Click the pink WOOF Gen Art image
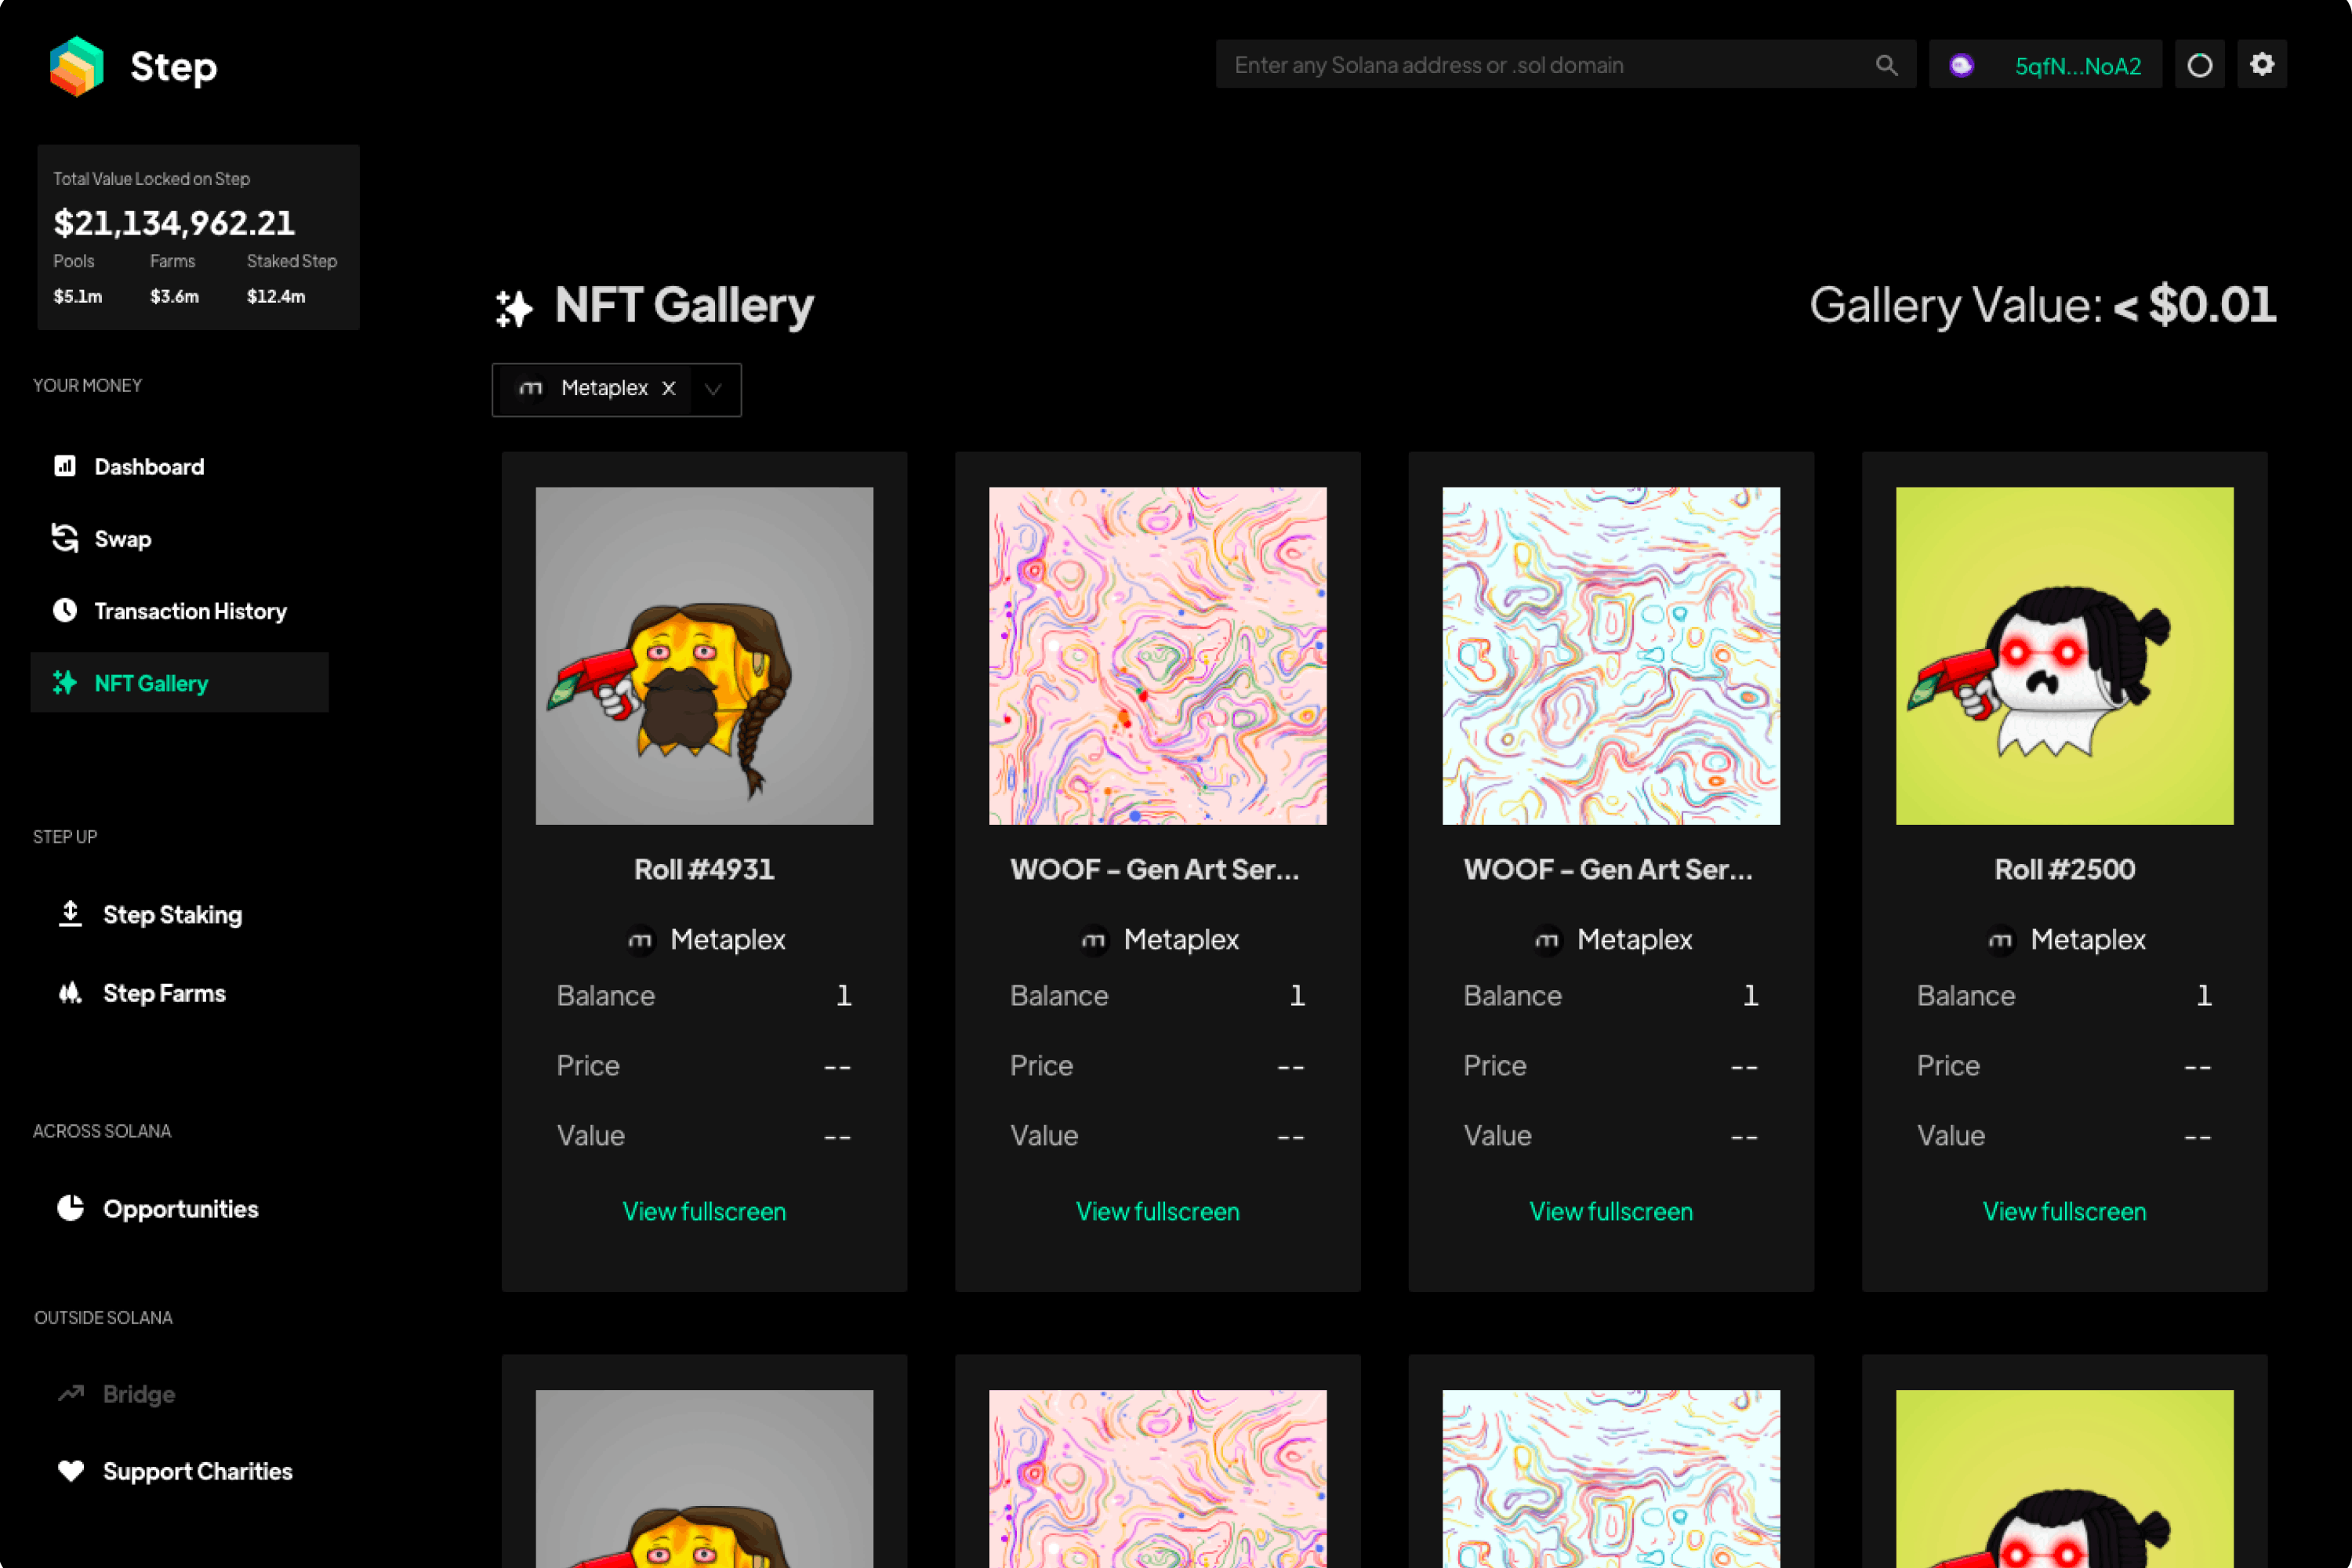This screenshot has width=2352, height=1568. point(1157,655)
